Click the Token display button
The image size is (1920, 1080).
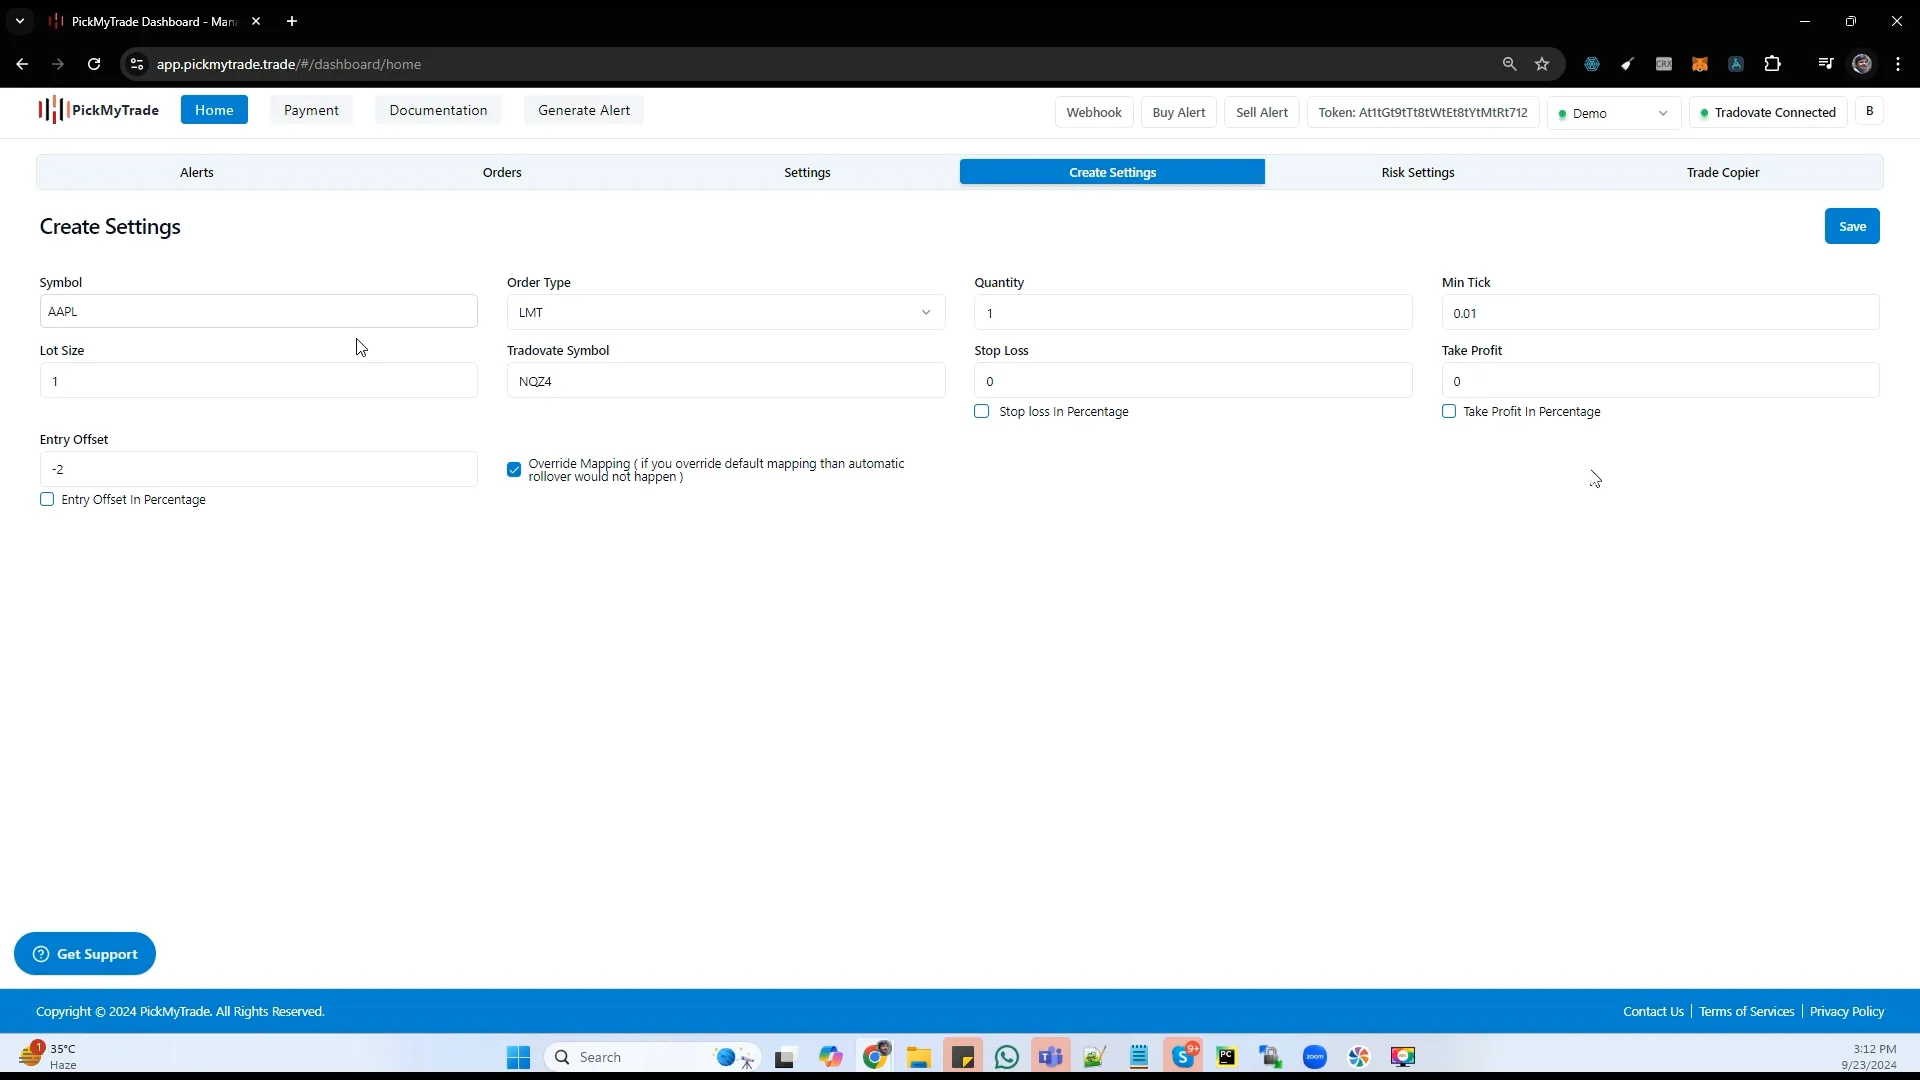coord(1423,112)
